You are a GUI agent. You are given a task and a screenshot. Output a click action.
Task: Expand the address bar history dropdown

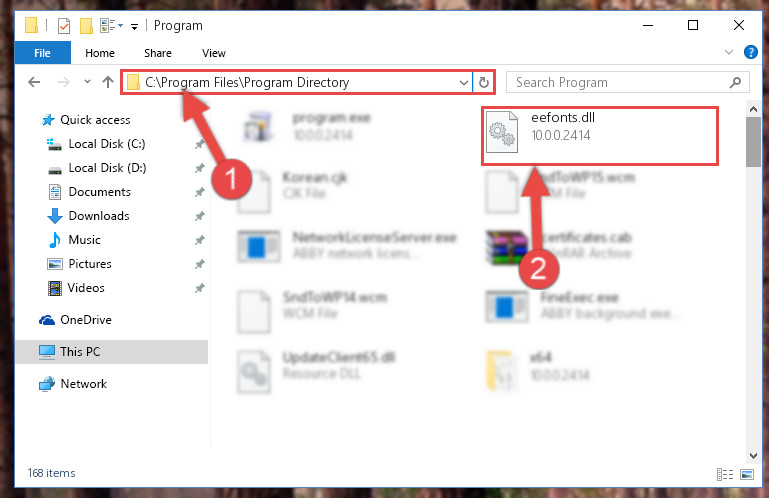463,82
